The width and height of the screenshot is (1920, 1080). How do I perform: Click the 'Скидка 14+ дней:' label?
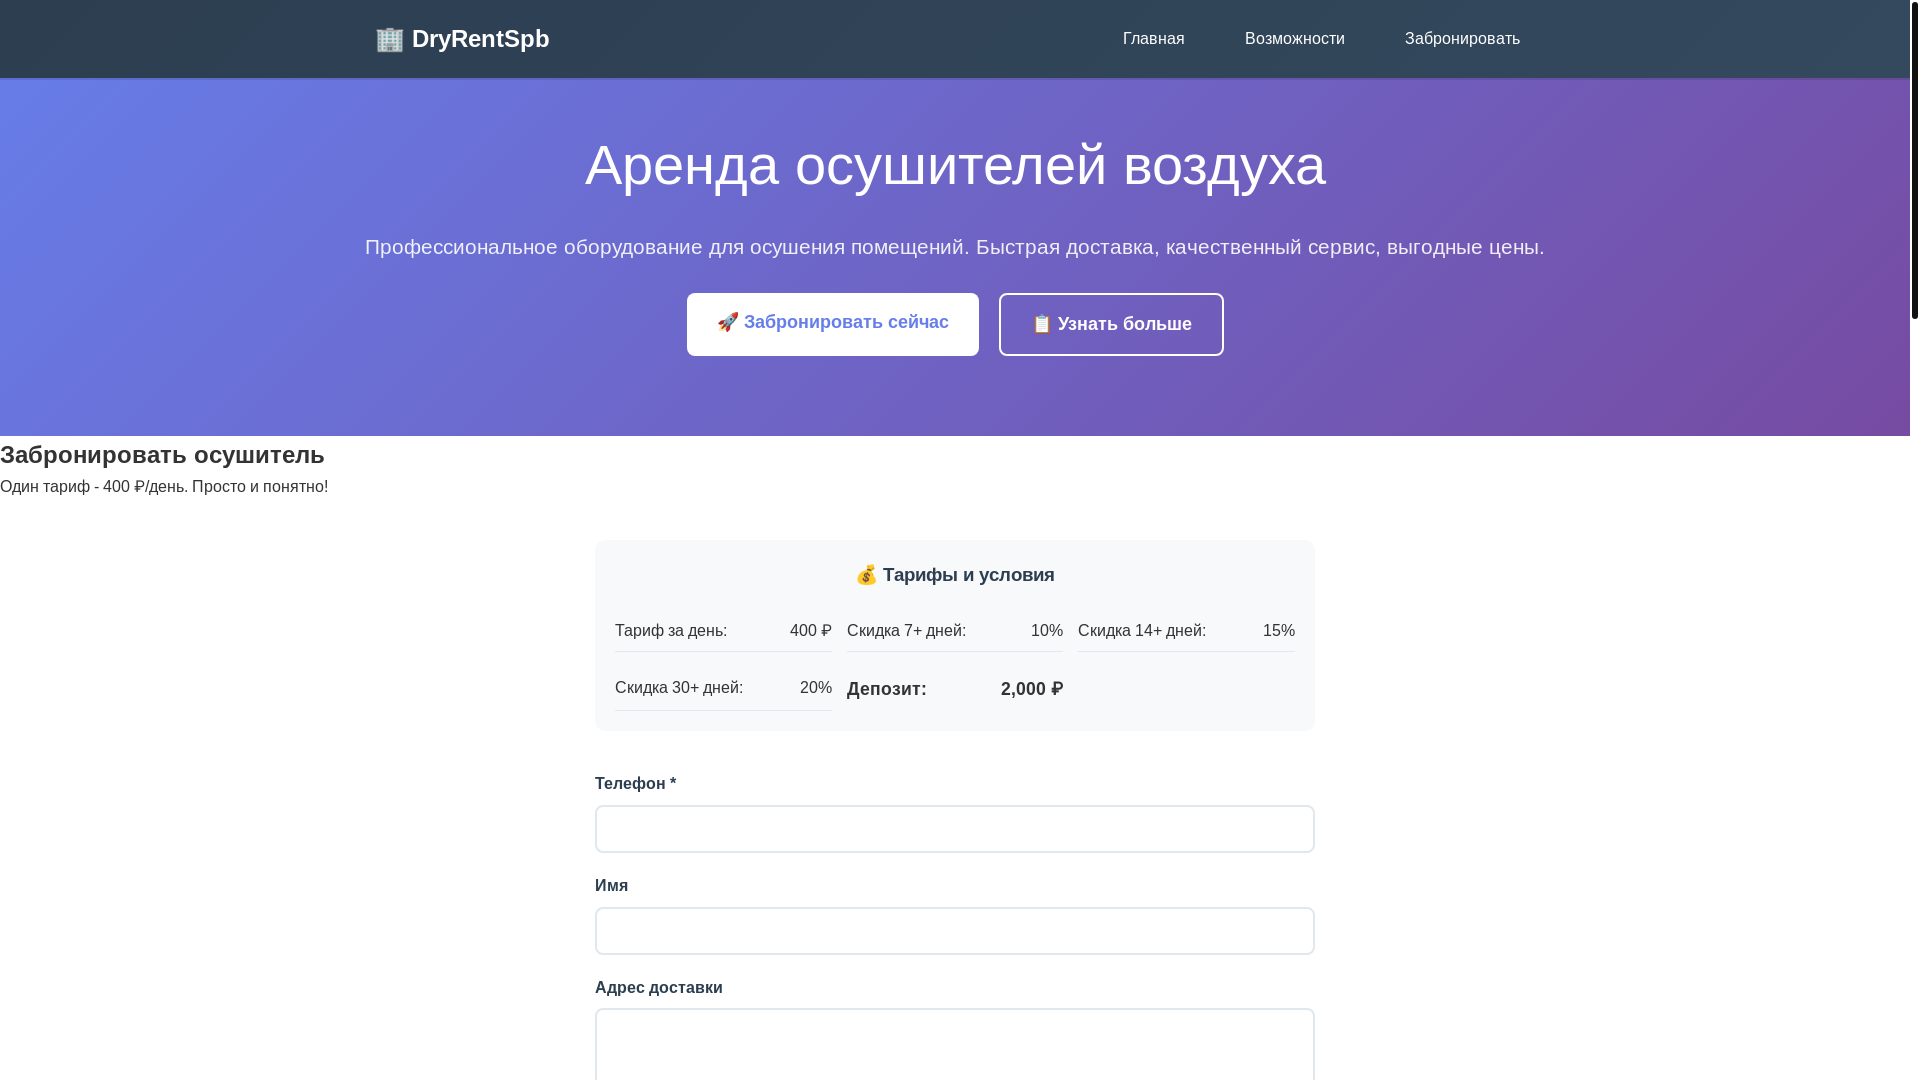[1142, 631]
